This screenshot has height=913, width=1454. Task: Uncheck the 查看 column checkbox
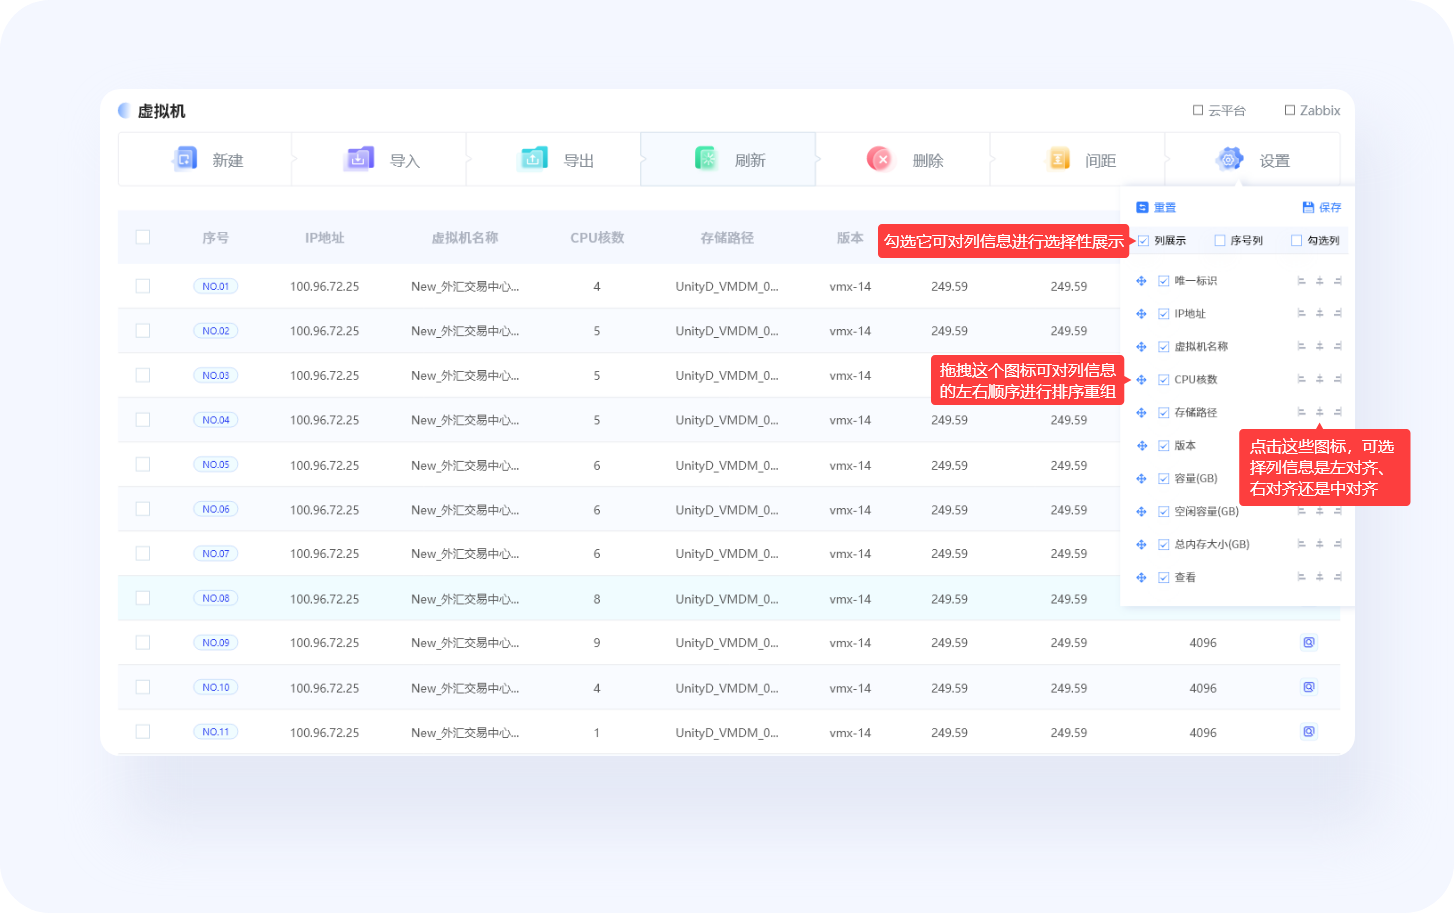tap(1163, 578)
